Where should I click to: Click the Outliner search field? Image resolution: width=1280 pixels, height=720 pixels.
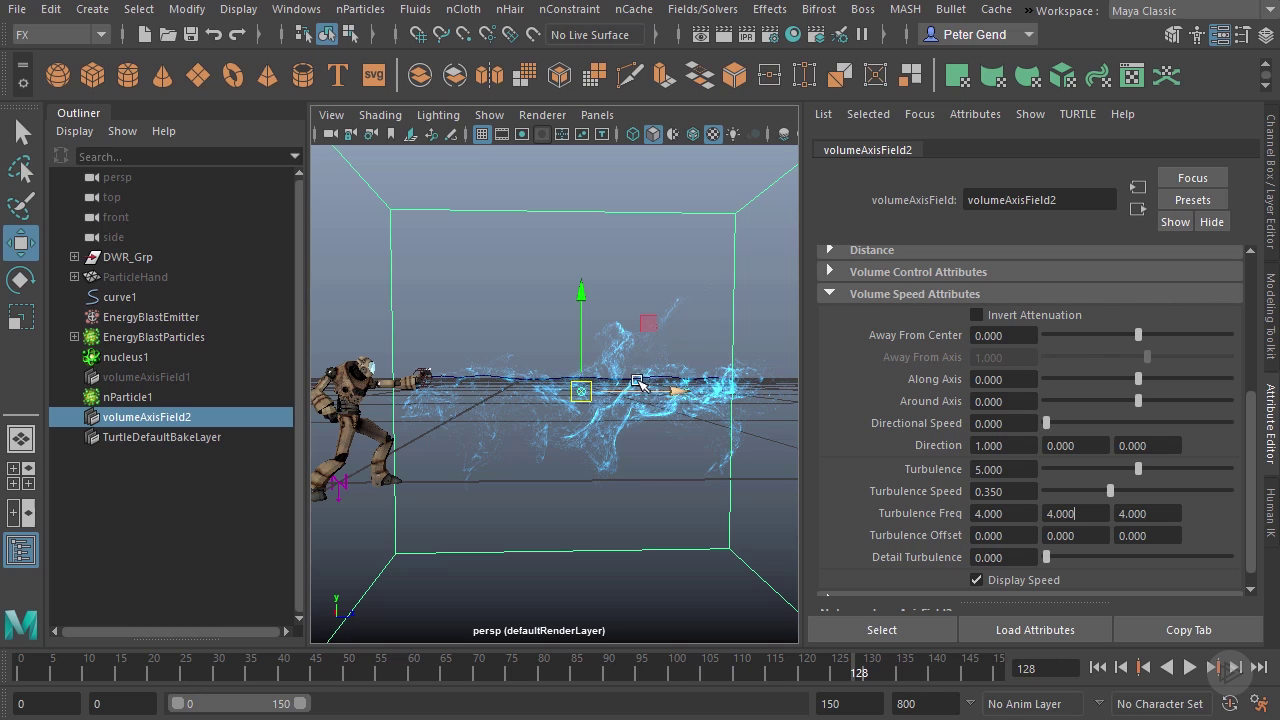(180, 156)
